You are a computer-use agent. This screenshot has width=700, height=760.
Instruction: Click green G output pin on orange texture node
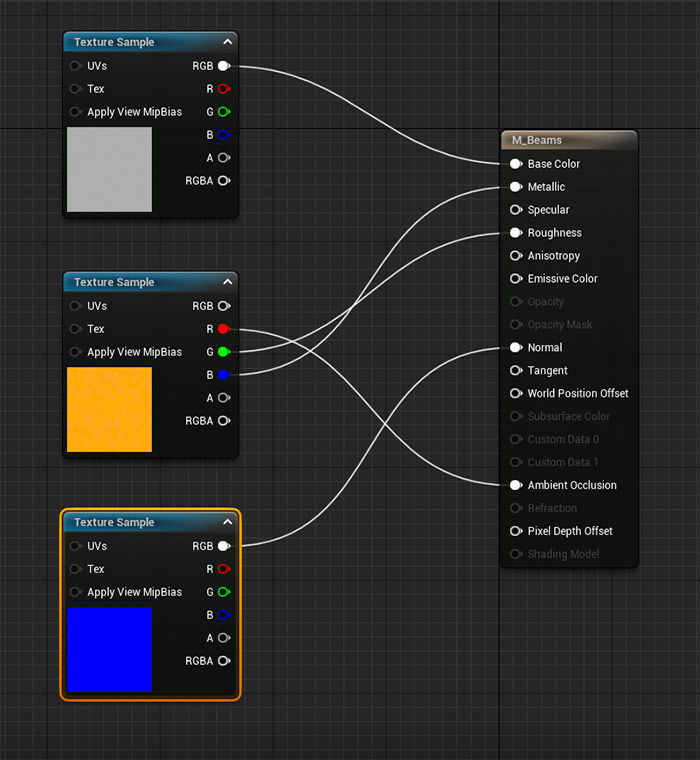[223, 352]
